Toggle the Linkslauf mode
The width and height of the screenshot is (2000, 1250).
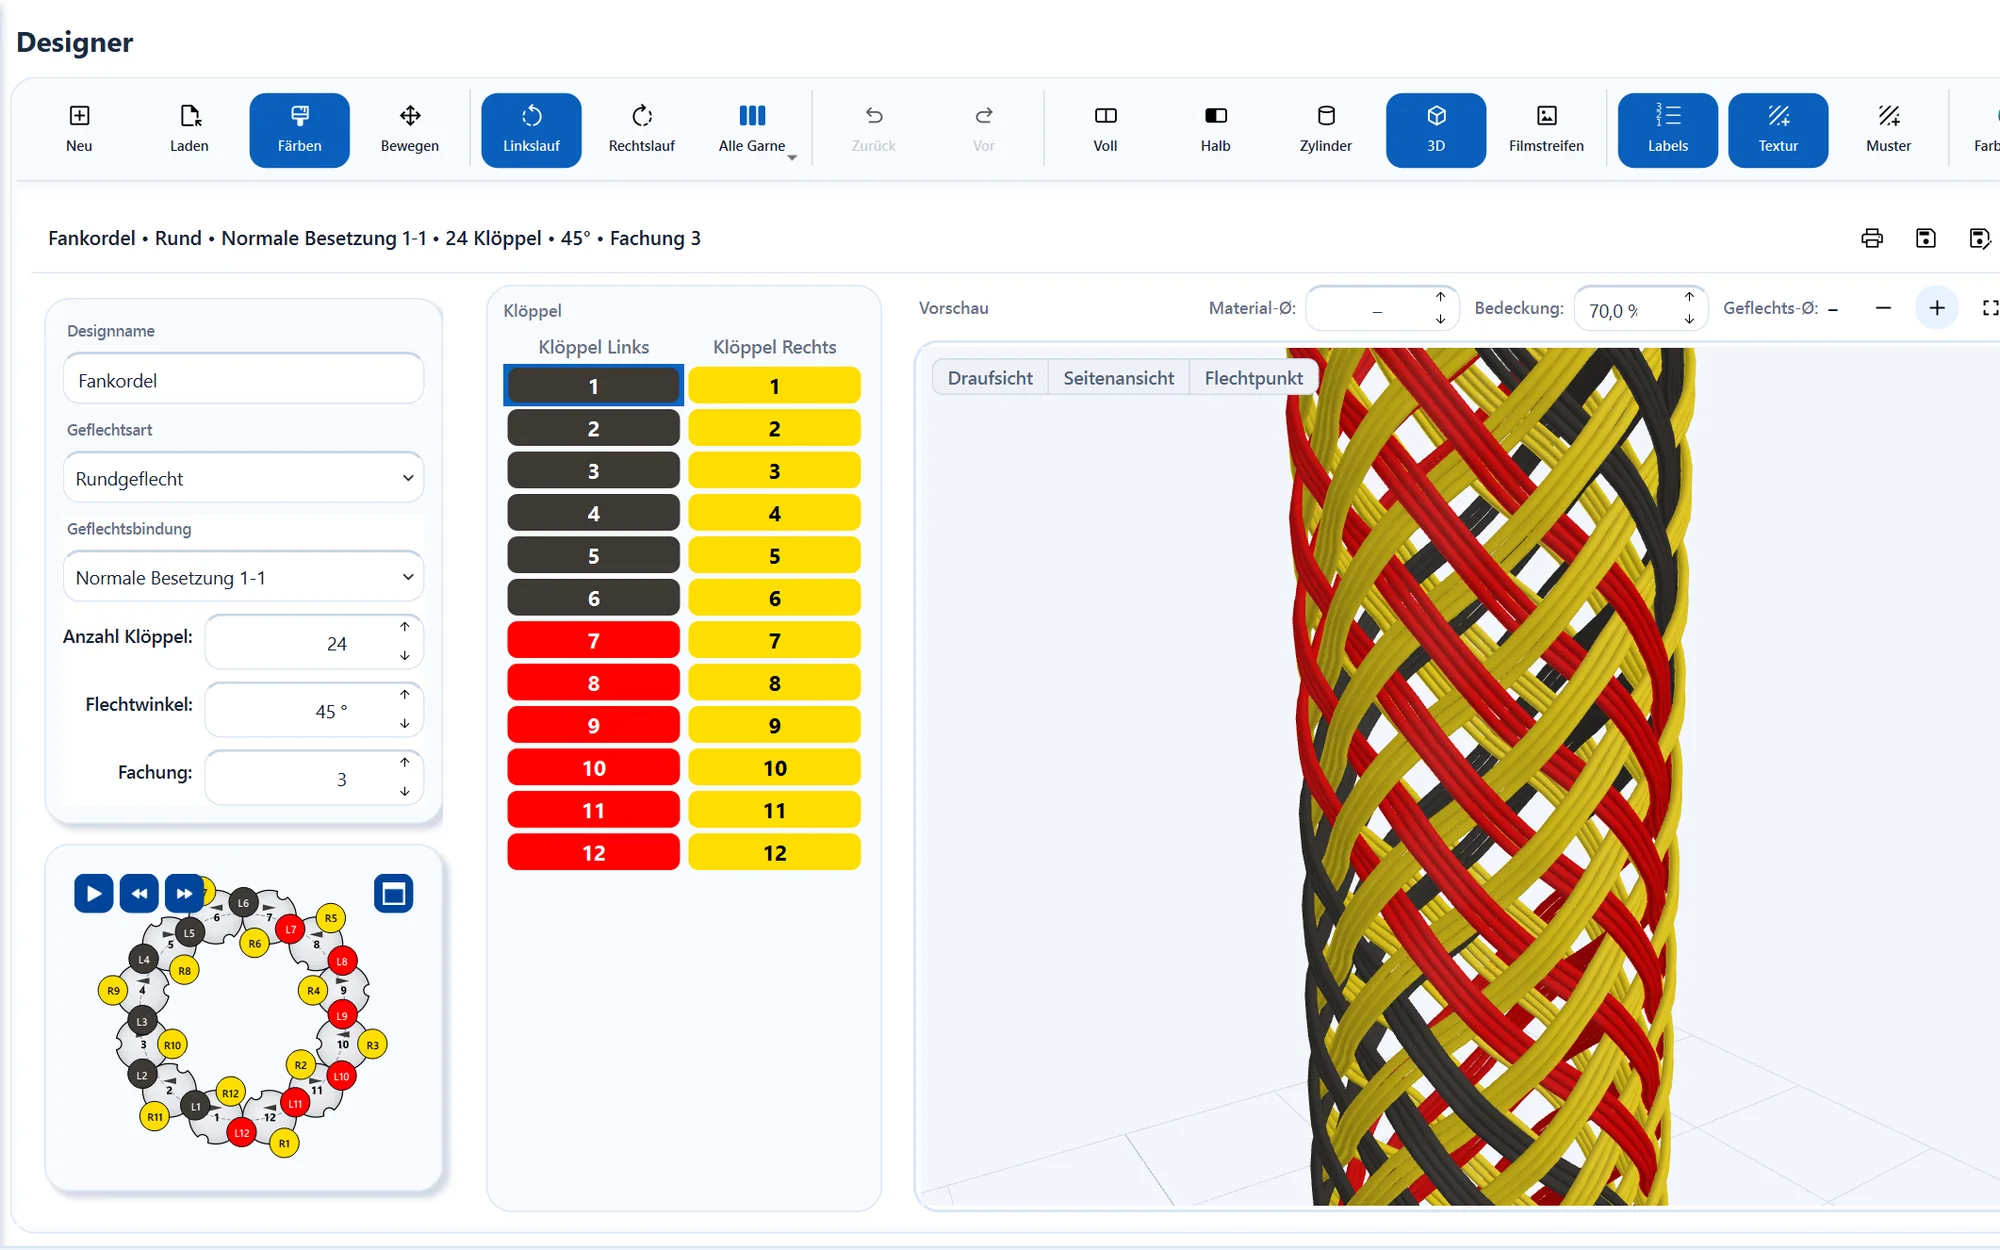(531, 130)
